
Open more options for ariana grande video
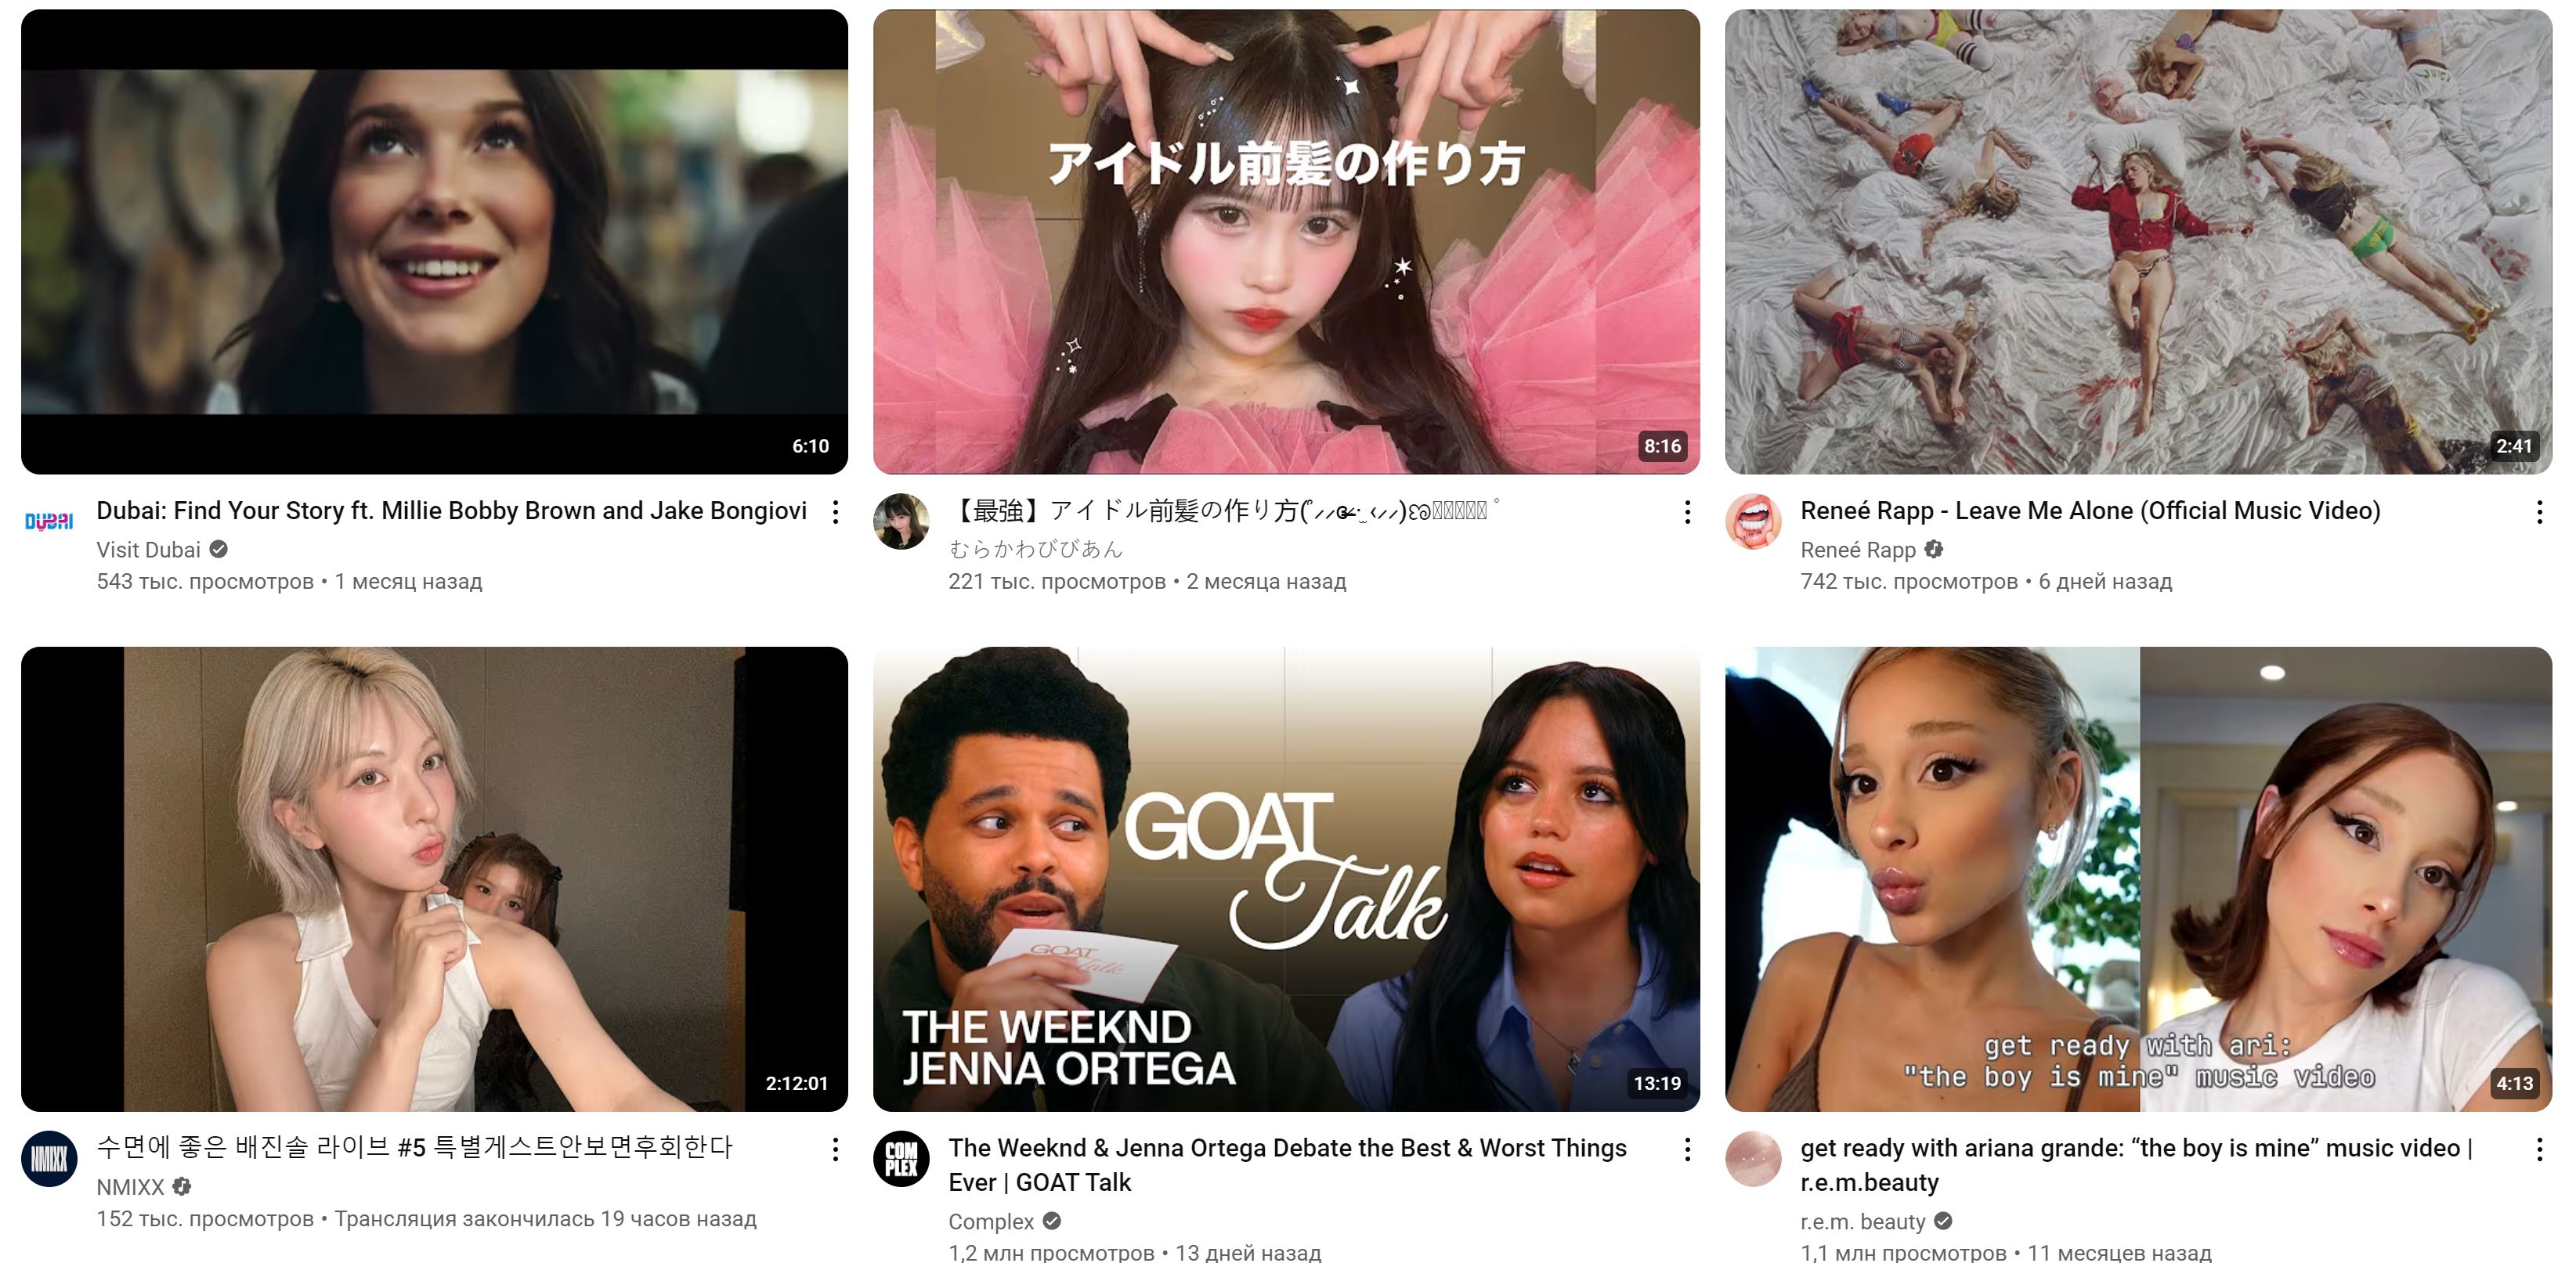click(2539, 1150)
